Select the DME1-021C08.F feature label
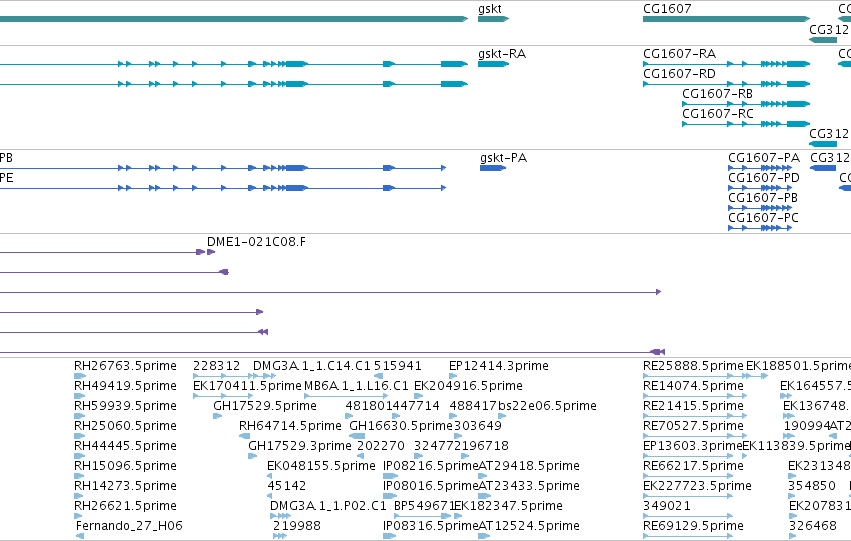This screenshot has height=541, width=851. click(256, 242)
